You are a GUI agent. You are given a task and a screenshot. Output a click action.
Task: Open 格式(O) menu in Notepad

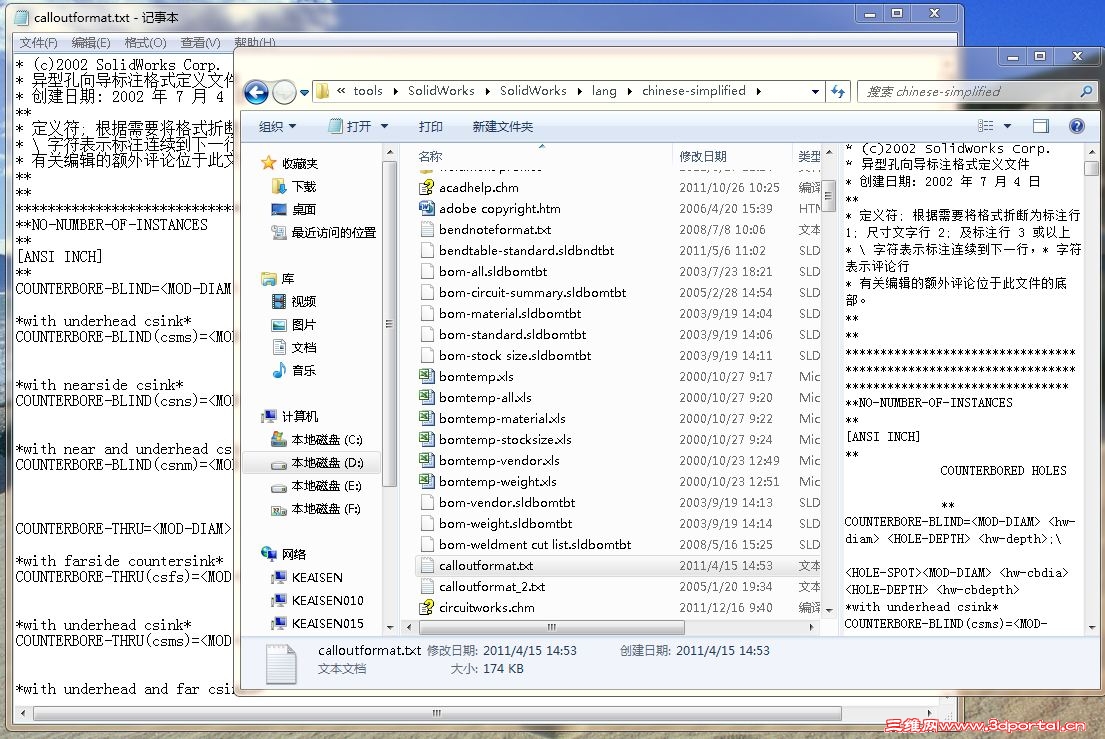tap(145, 43)
